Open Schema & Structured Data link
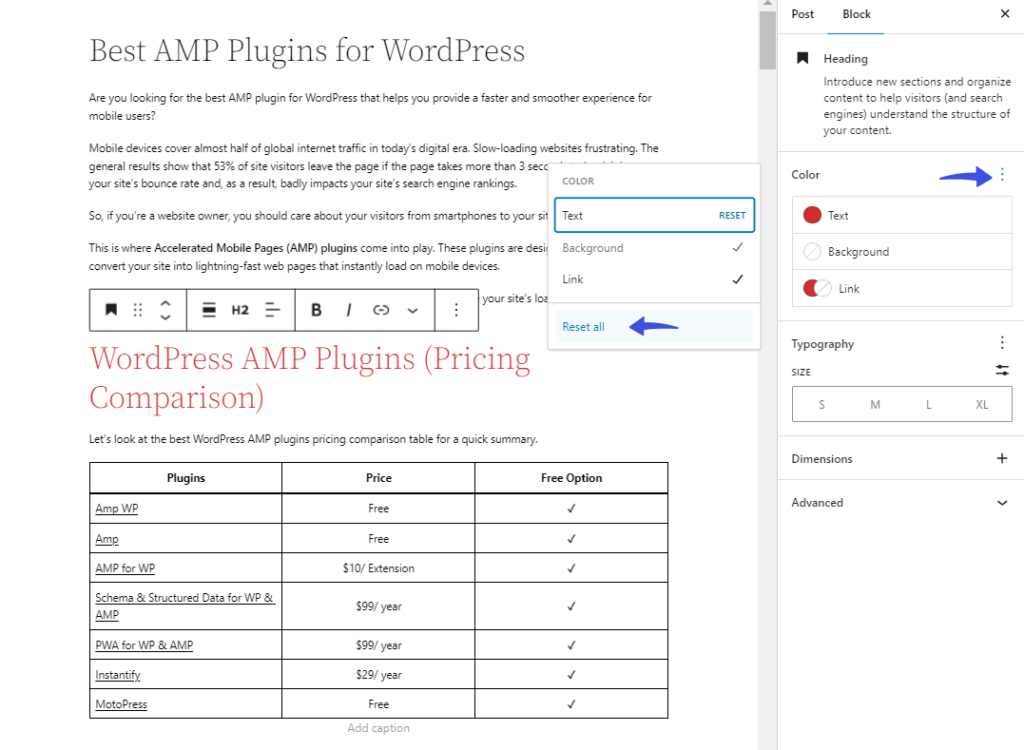This screenshot has width=1024, height=750. pos(184,606)
